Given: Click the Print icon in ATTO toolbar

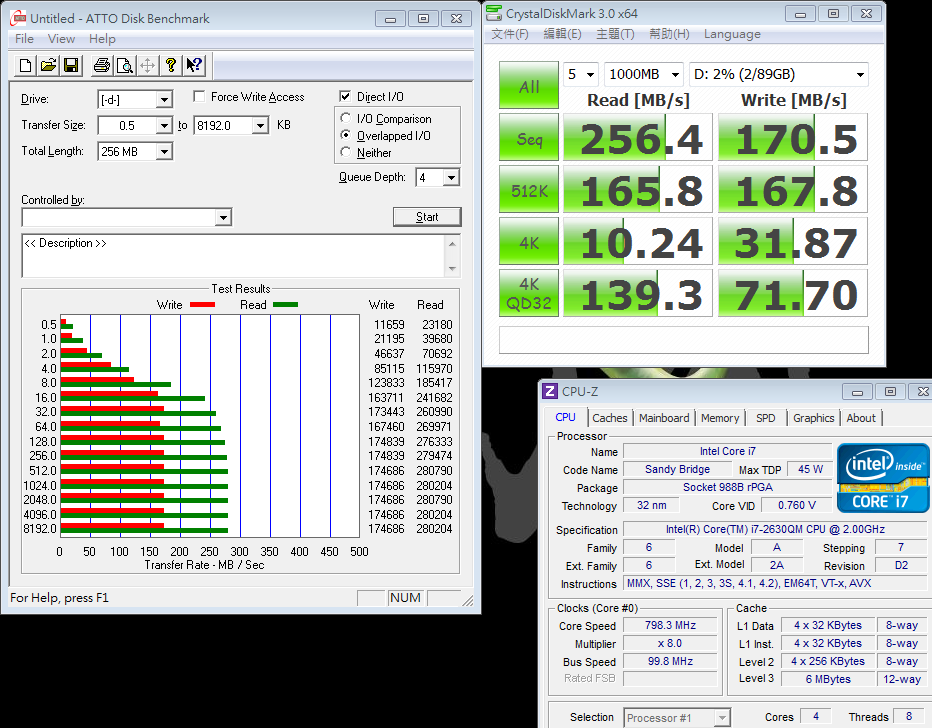Looking at the screenshot, I should [102, 65].
